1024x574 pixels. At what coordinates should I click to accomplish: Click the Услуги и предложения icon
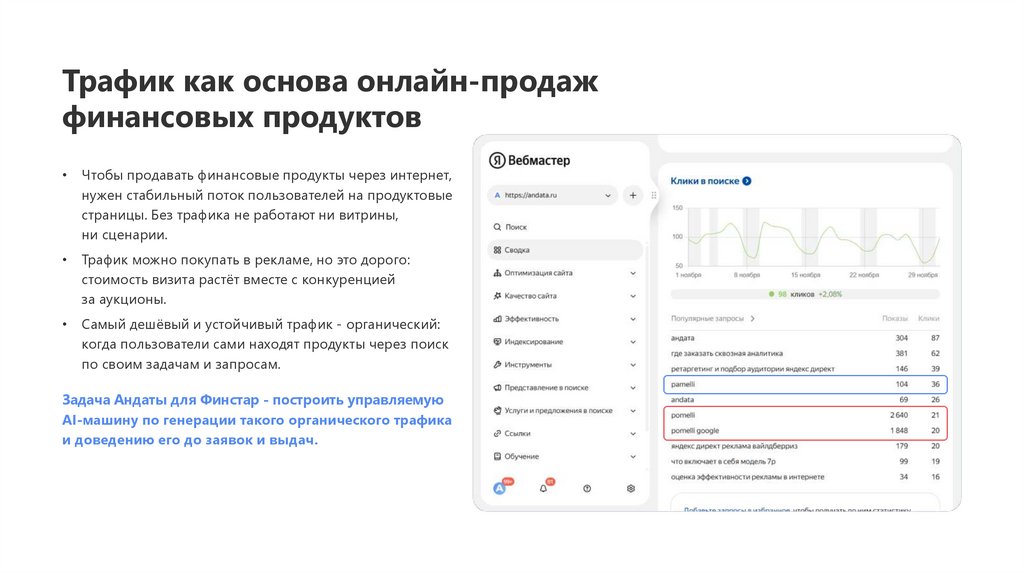[x=497, y=411]
